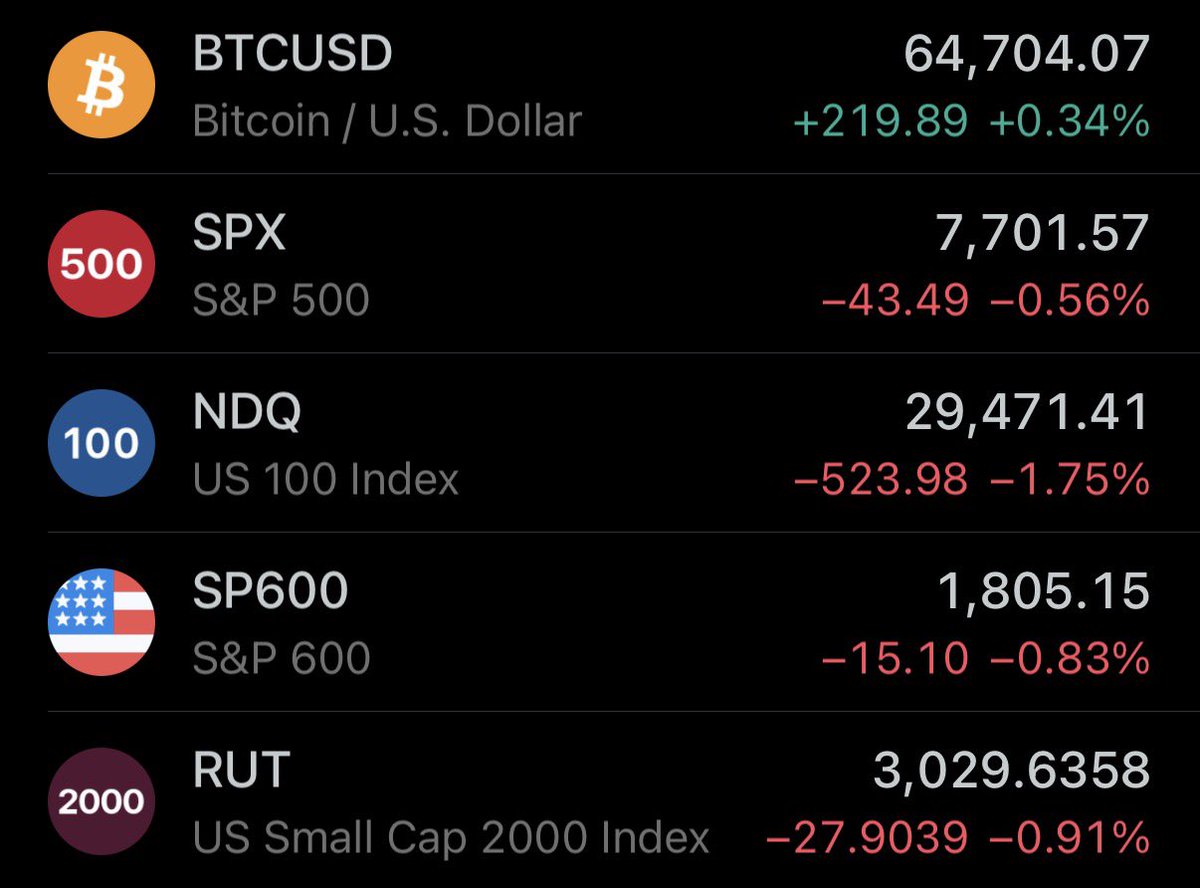1200x888 pixels.
Task: Click the Bitcoin price 64,704.07
Action: tap(1027, 55)
